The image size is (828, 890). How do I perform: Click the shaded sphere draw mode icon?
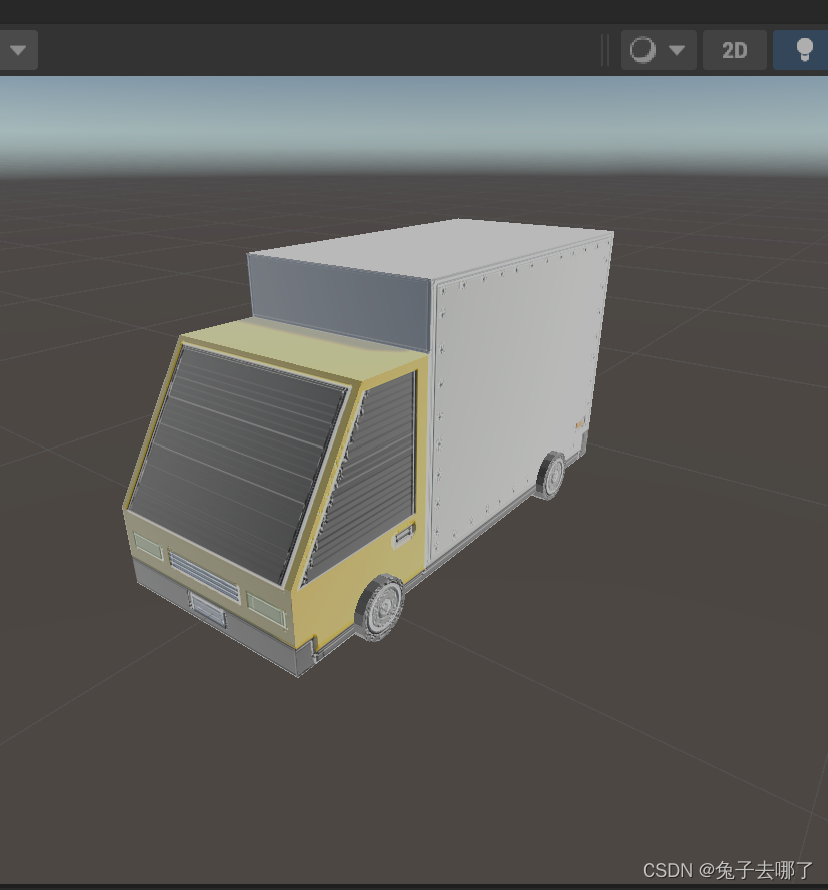(x=645, y=49)
